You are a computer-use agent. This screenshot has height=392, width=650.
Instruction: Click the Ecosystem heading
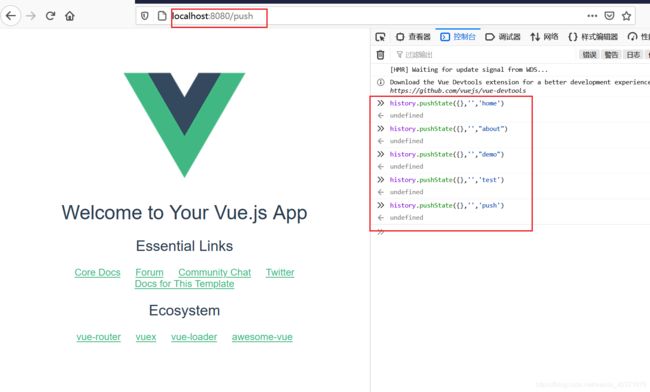[184, 310]
